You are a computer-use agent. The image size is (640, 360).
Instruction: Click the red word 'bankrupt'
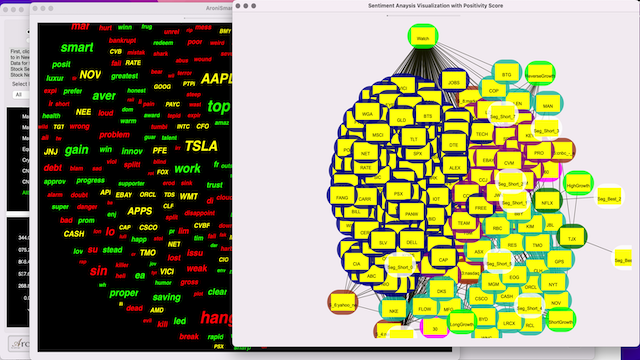(x=122, y=40)
